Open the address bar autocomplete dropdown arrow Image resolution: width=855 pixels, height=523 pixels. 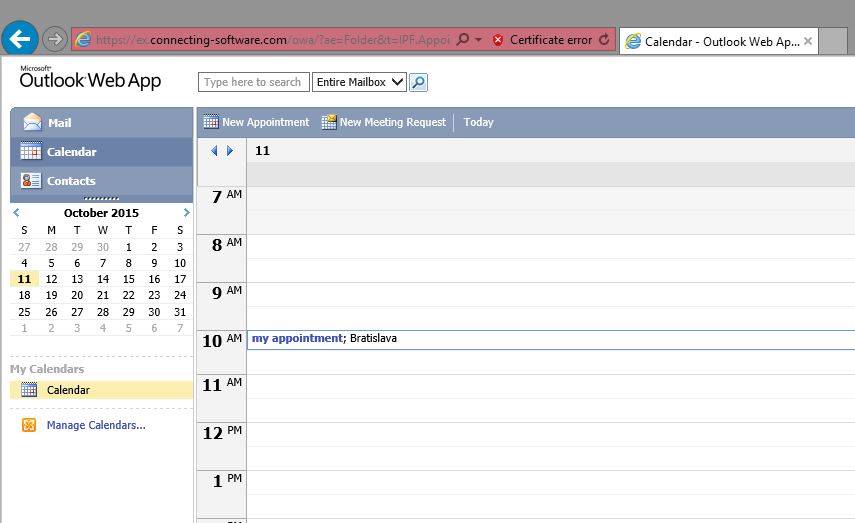(478, 40)
